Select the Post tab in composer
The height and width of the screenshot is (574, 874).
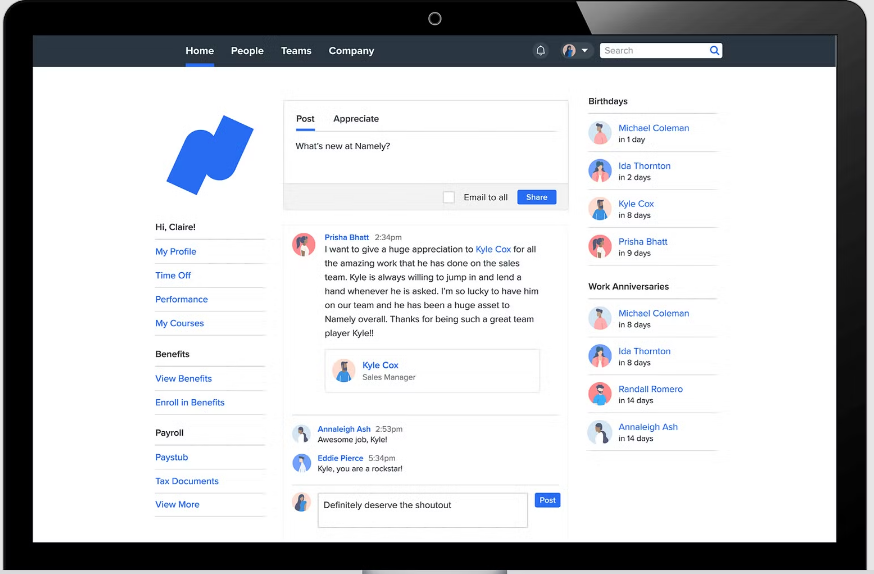(x=305, y=119)
